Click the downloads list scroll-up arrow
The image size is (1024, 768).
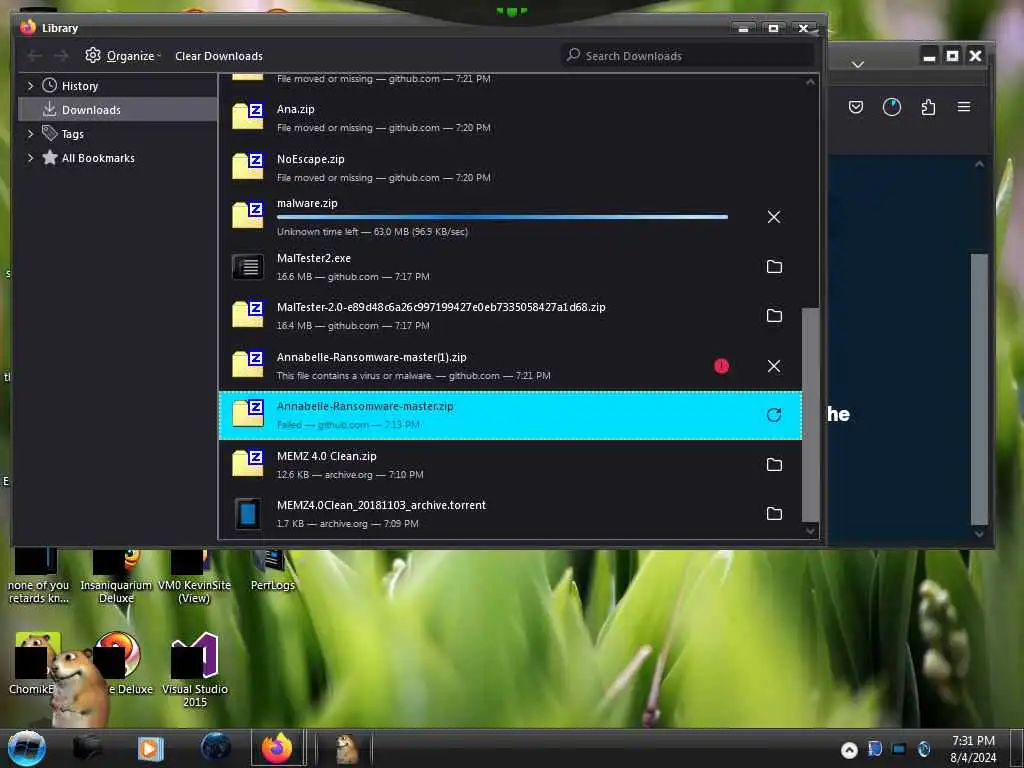[x=810, y=82]
